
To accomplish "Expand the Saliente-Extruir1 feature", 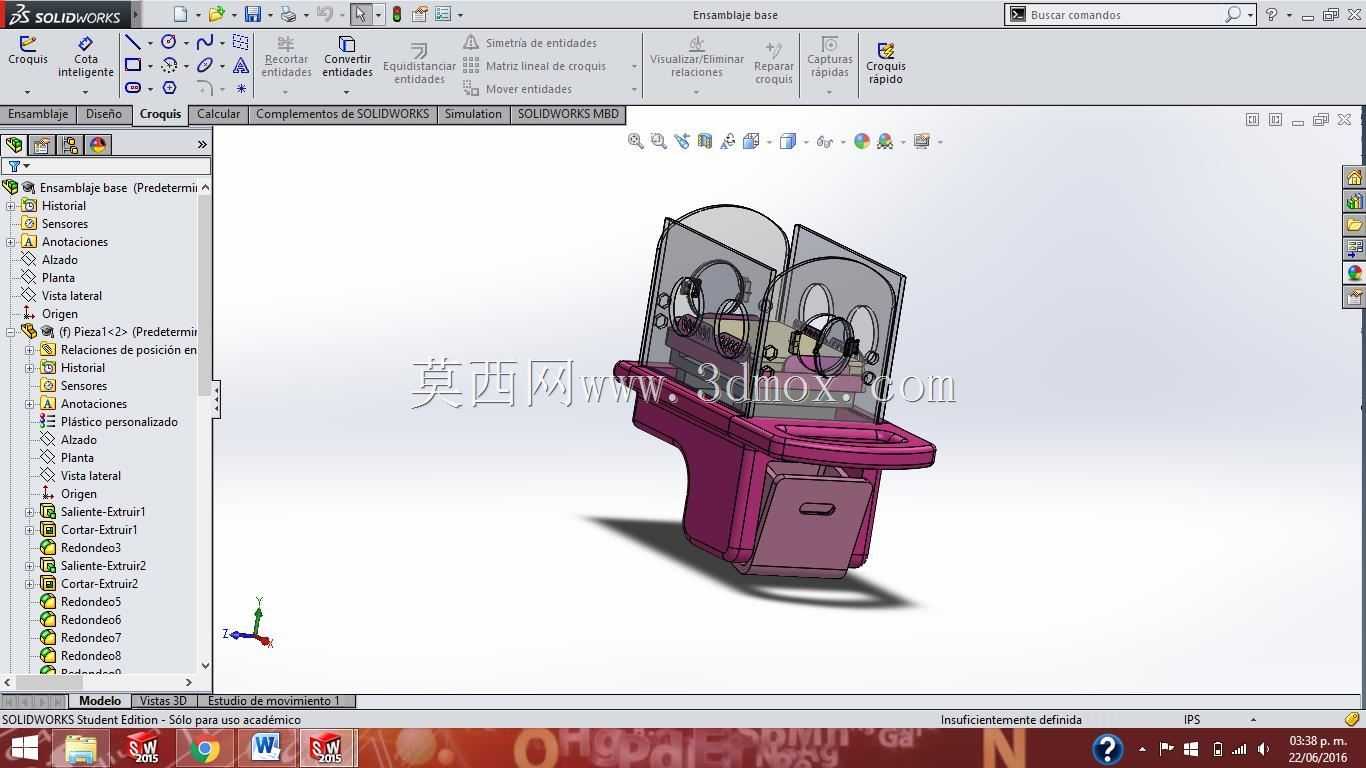I will [30, 512].
